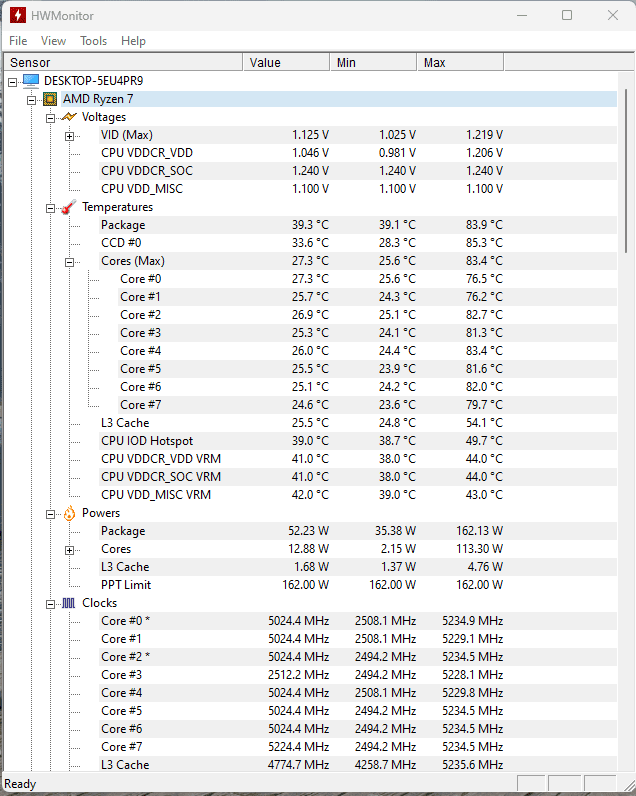636x796 pixels.
Task: Select the CPU VDDCR_VDD VRM row
Action: point(358,459)
